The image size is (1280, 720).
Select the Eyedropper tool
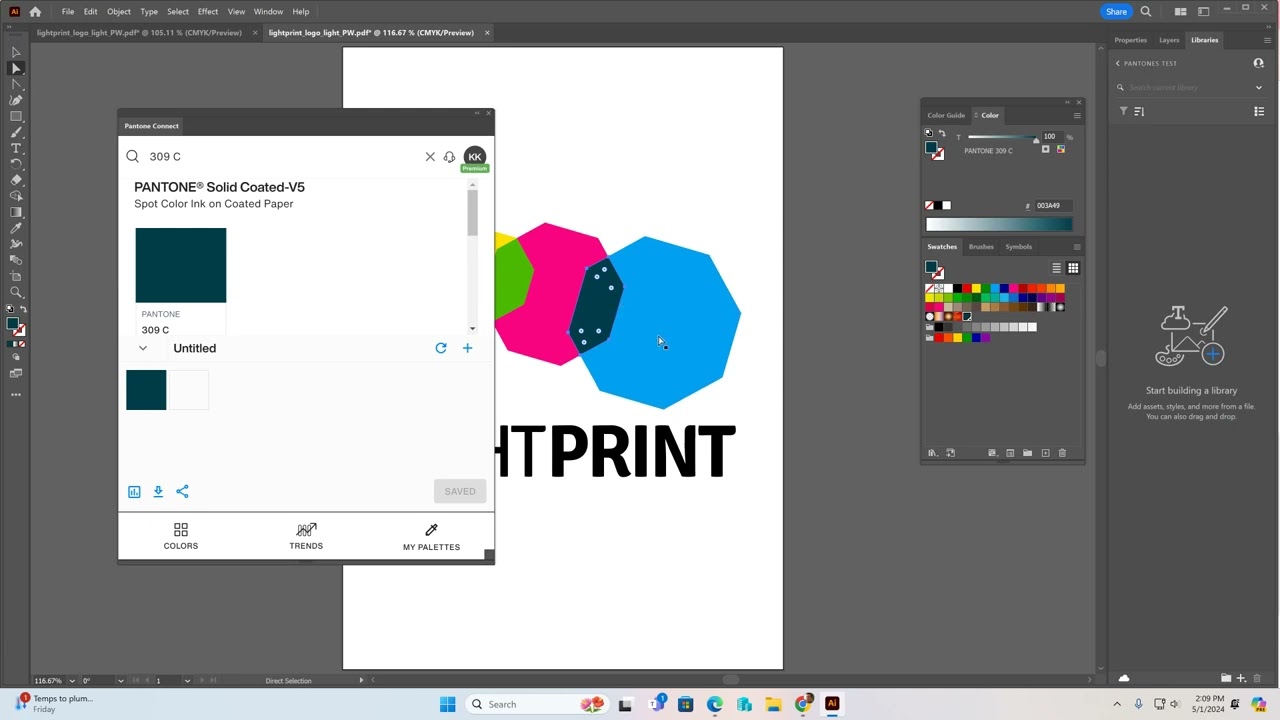point(16,228)
